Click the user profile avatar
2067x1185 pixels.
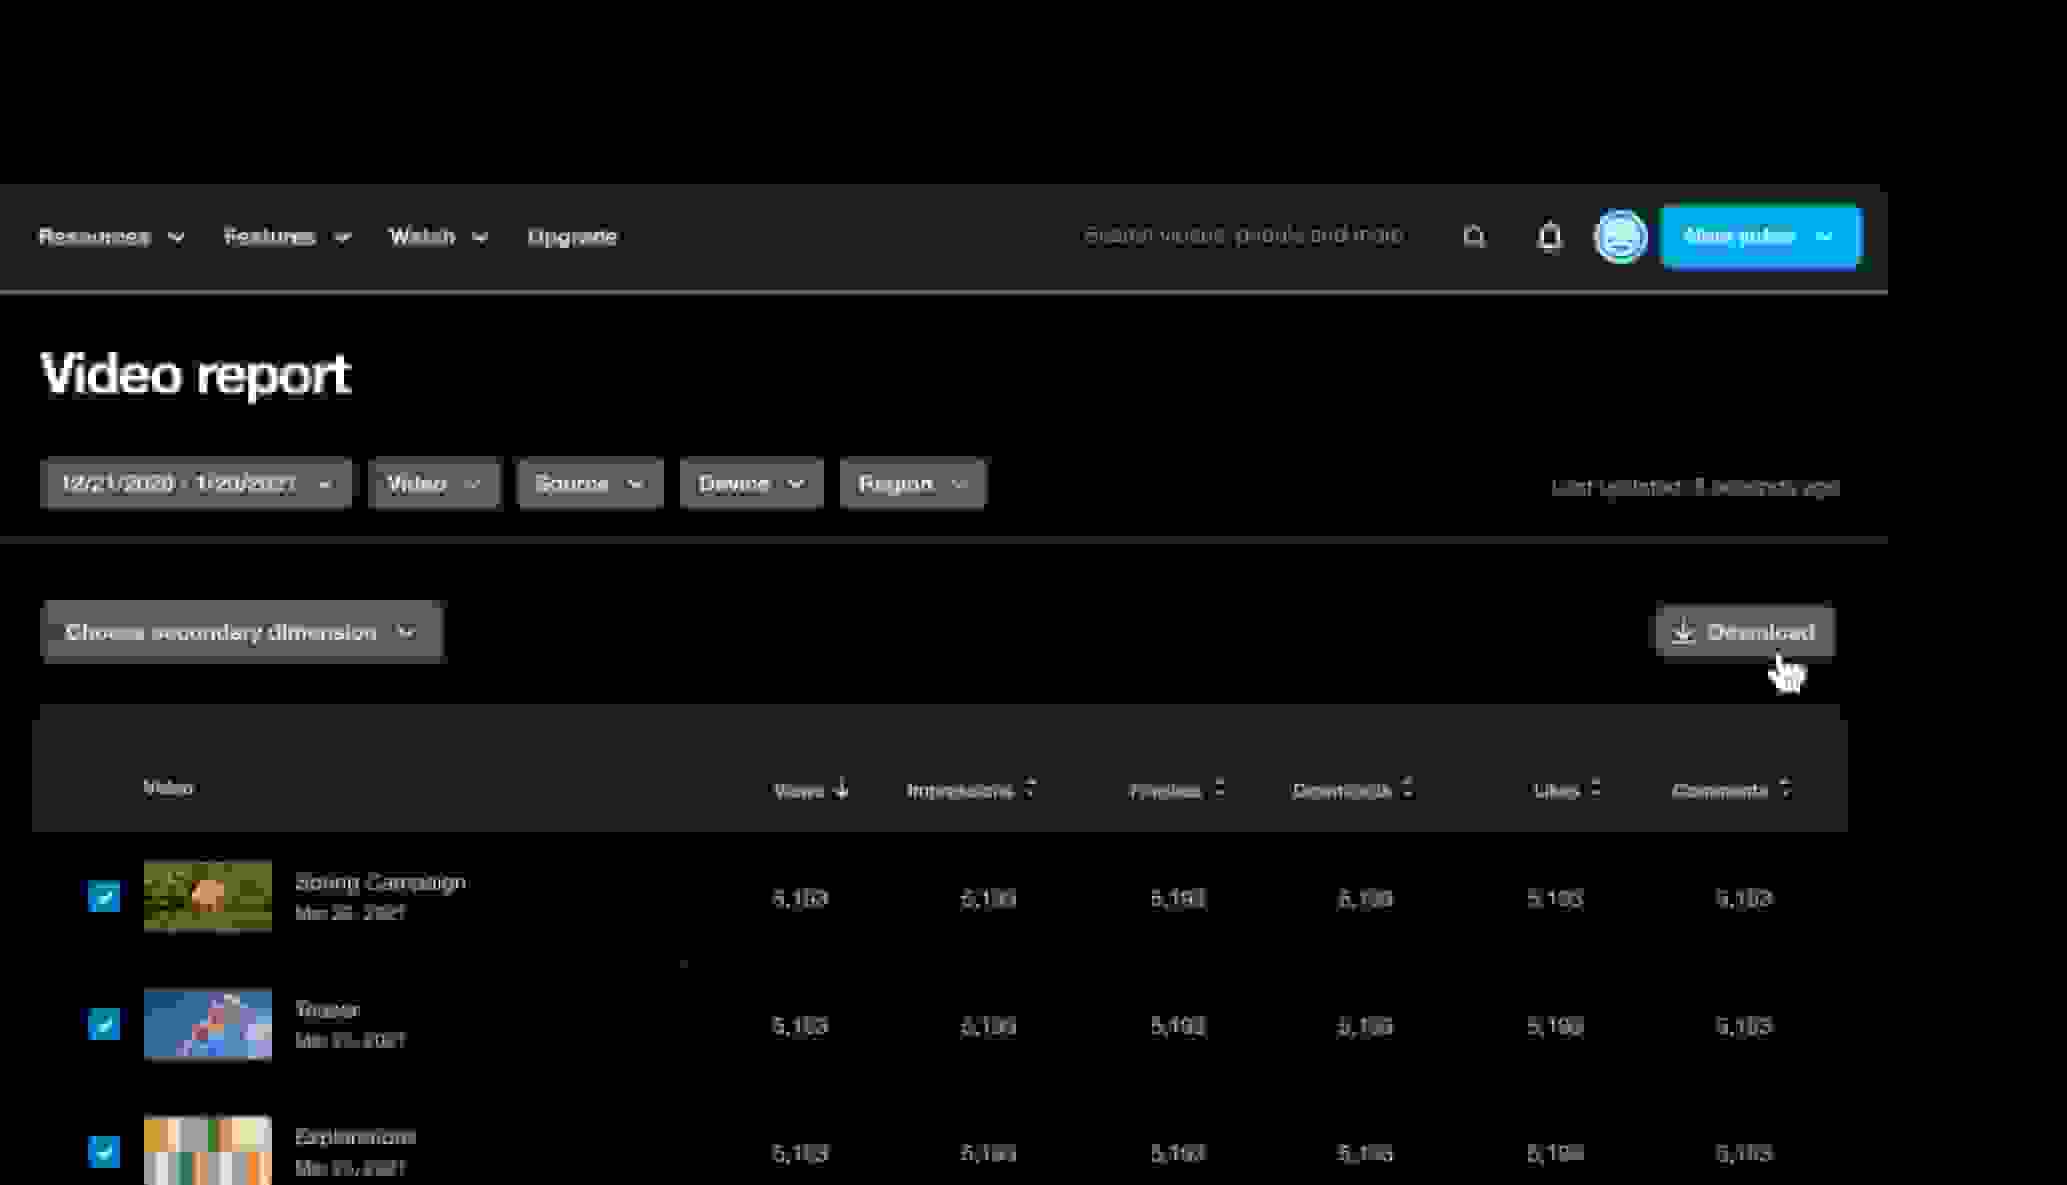1619,237
